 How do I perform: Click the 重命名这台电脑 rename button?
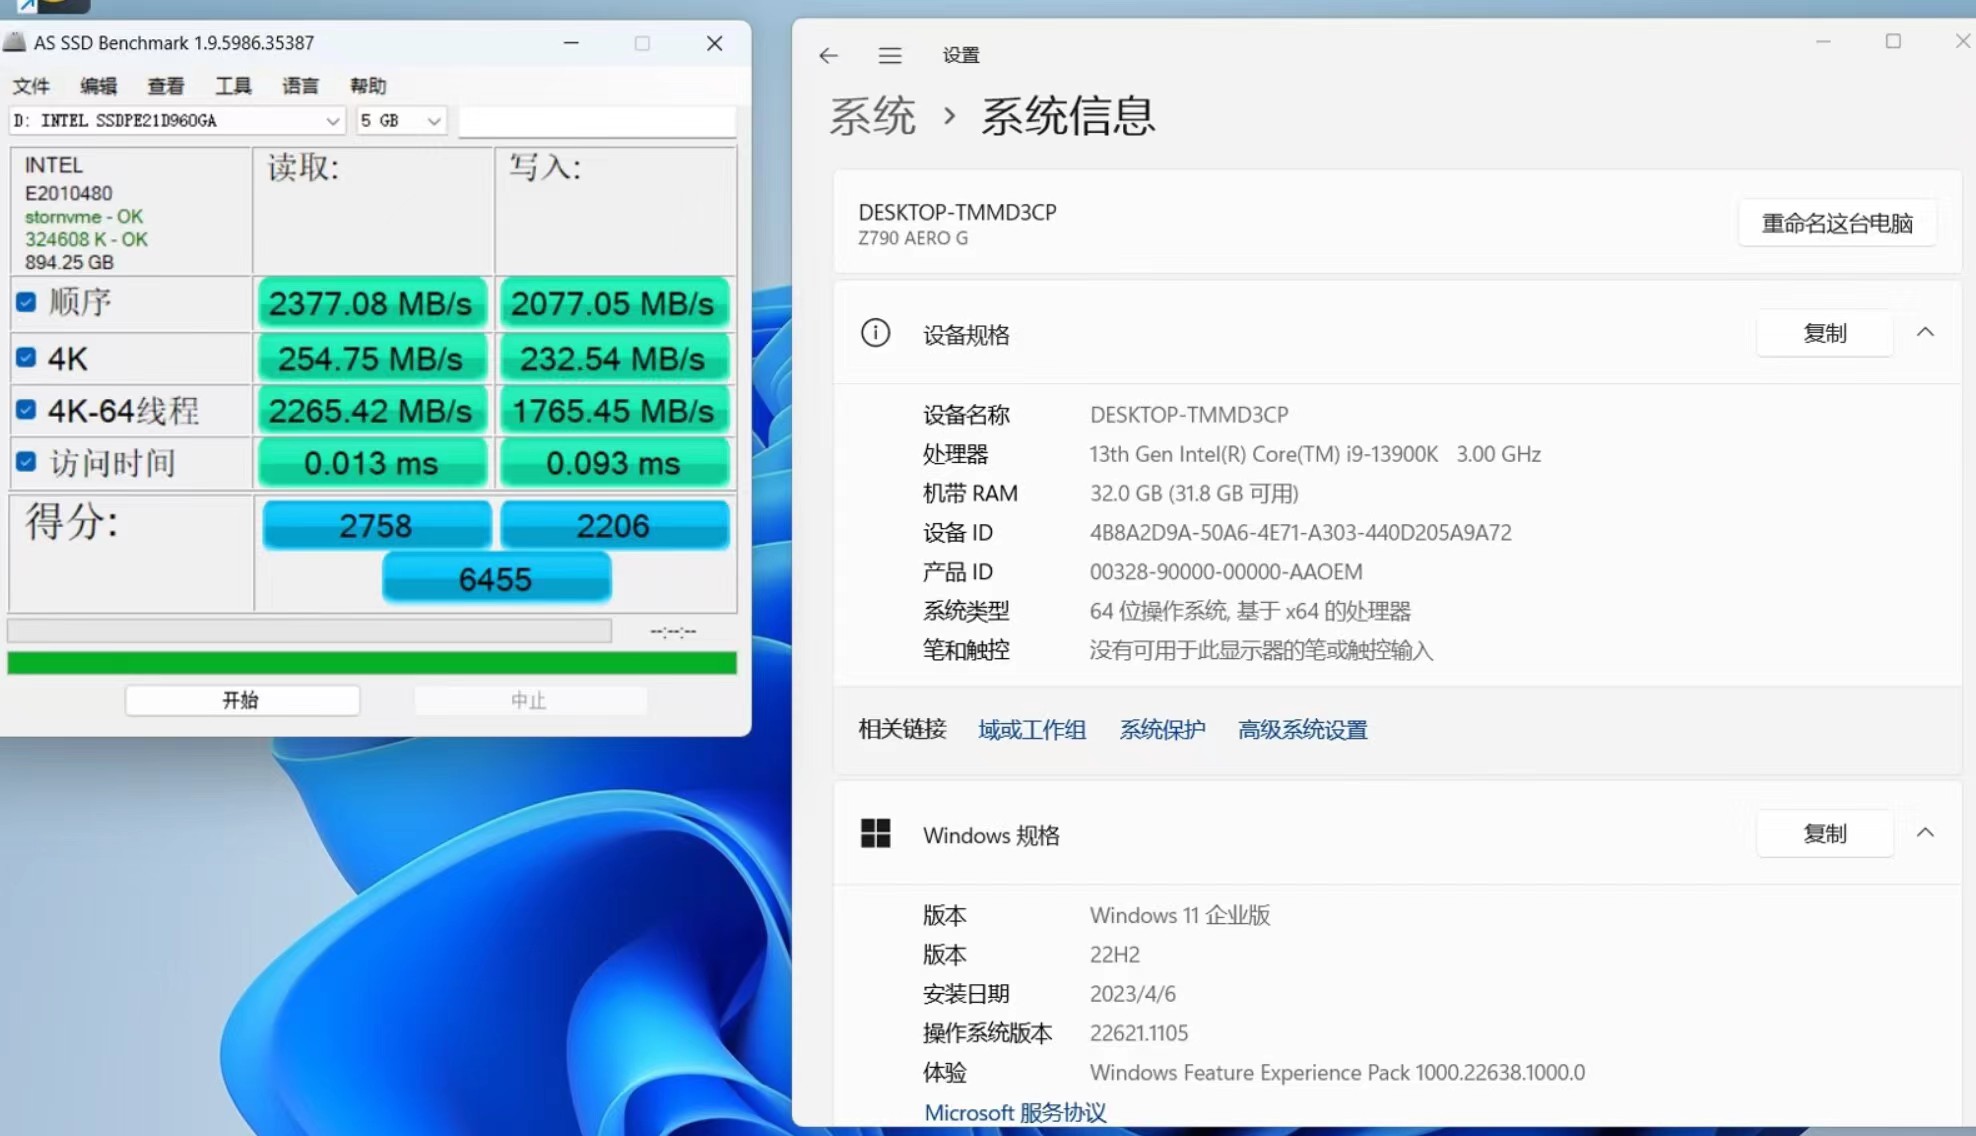pos(1837,223)
